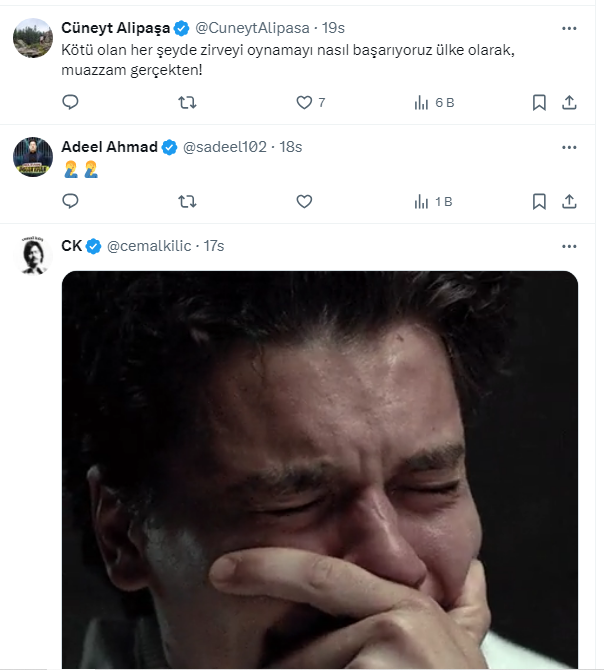
Task: Click Adeel Ahmad's profile avatar
Action: coord(33,156)
